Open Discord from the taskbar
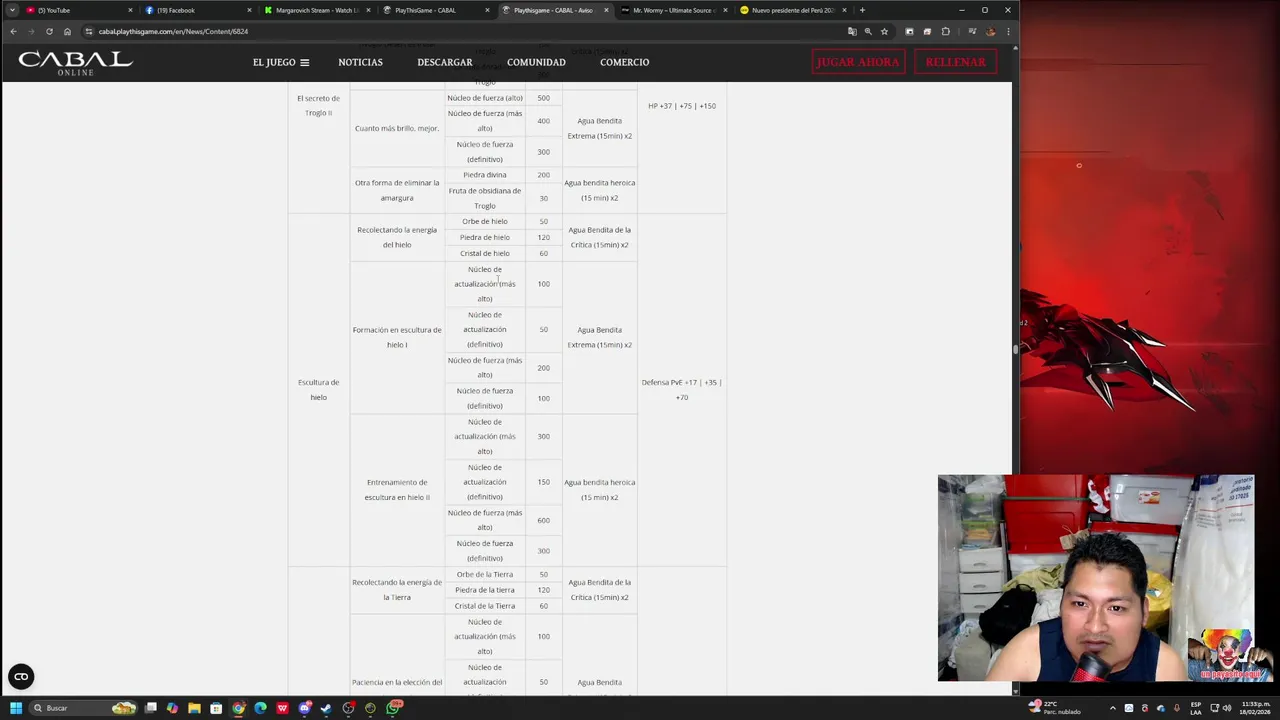Image resolution: width=1280 pixels, height=720 pixels. click(x=304, y=708)
